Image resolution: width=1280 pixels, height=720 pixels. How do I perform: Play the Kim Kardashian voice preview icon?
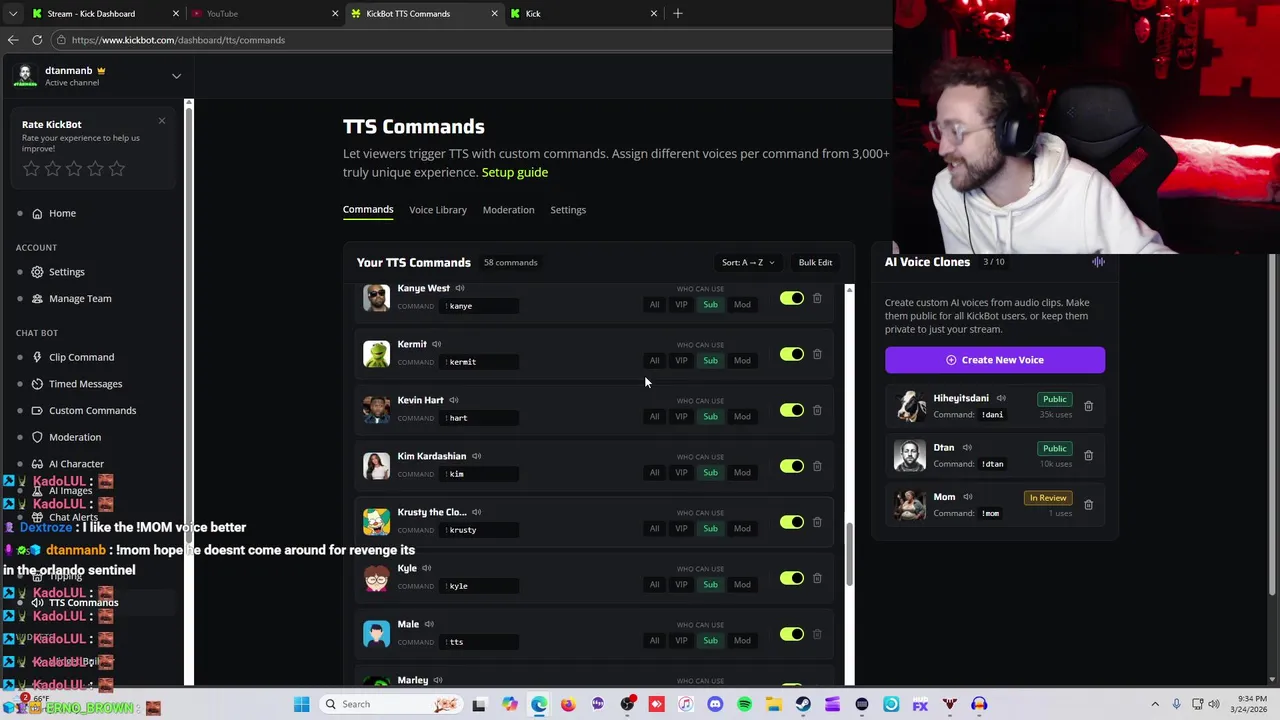476,456
